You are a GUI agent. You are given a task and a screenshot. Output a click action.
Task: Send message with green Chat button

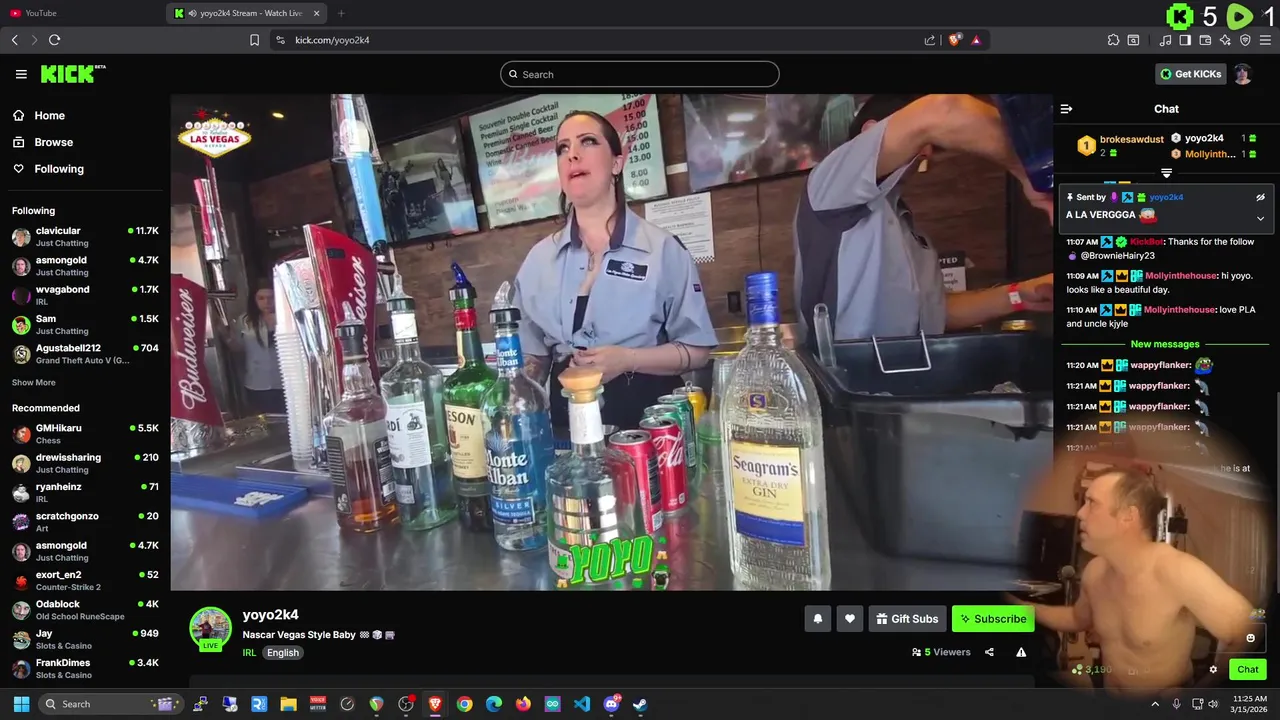click(1248, 670)
